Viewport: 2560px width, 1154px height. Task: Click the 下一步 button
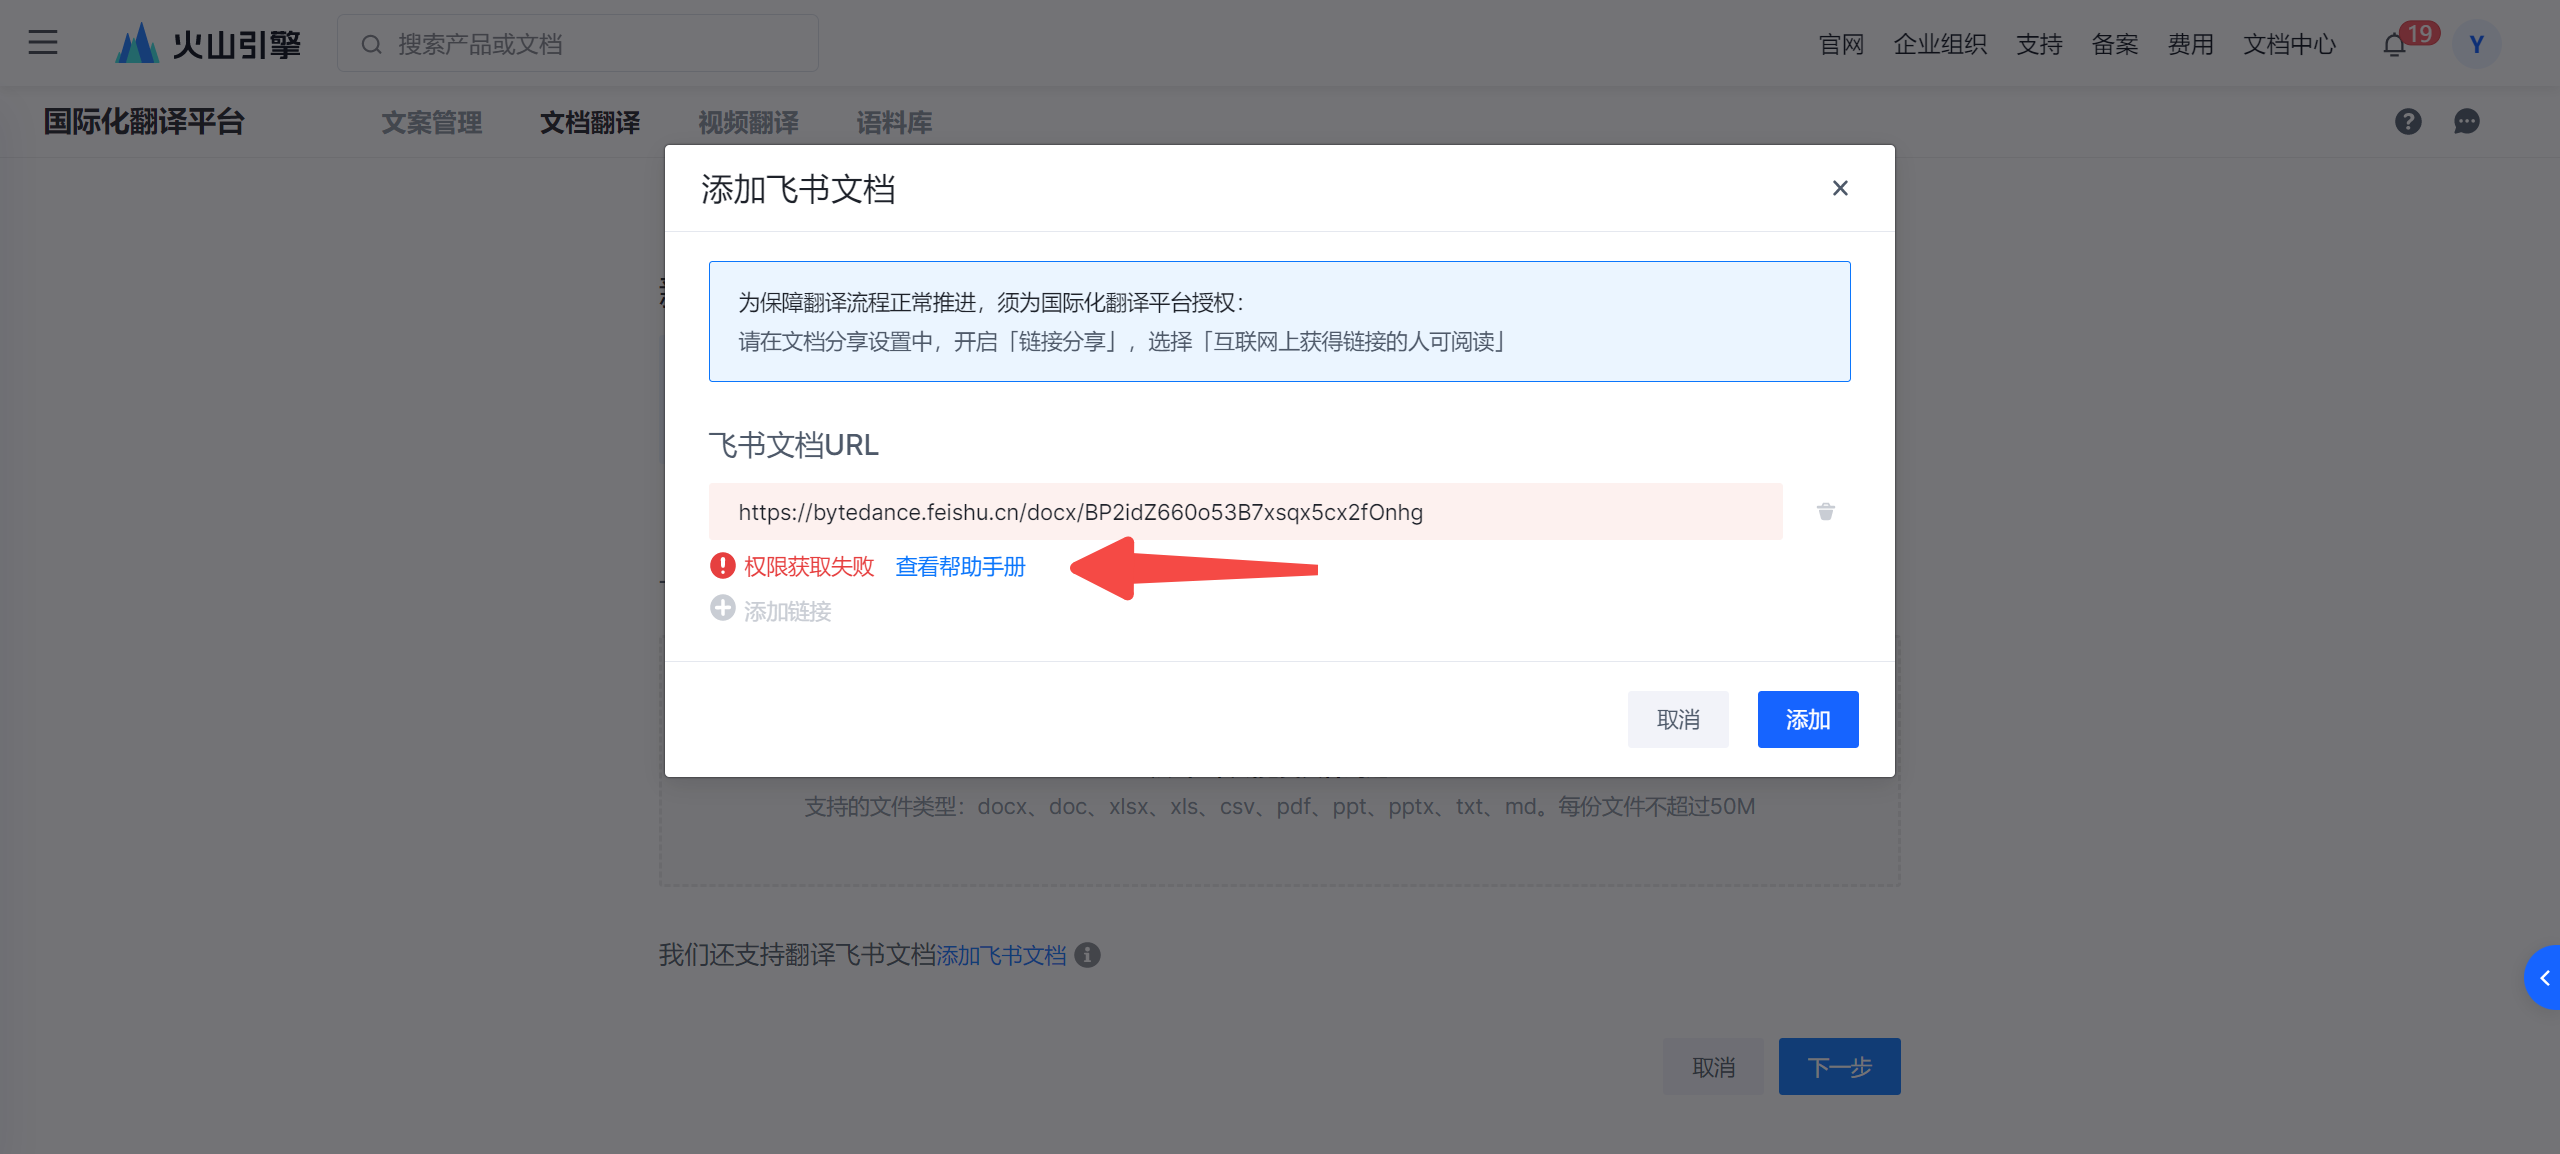pyautogui.click(x=1840, y=1066)
